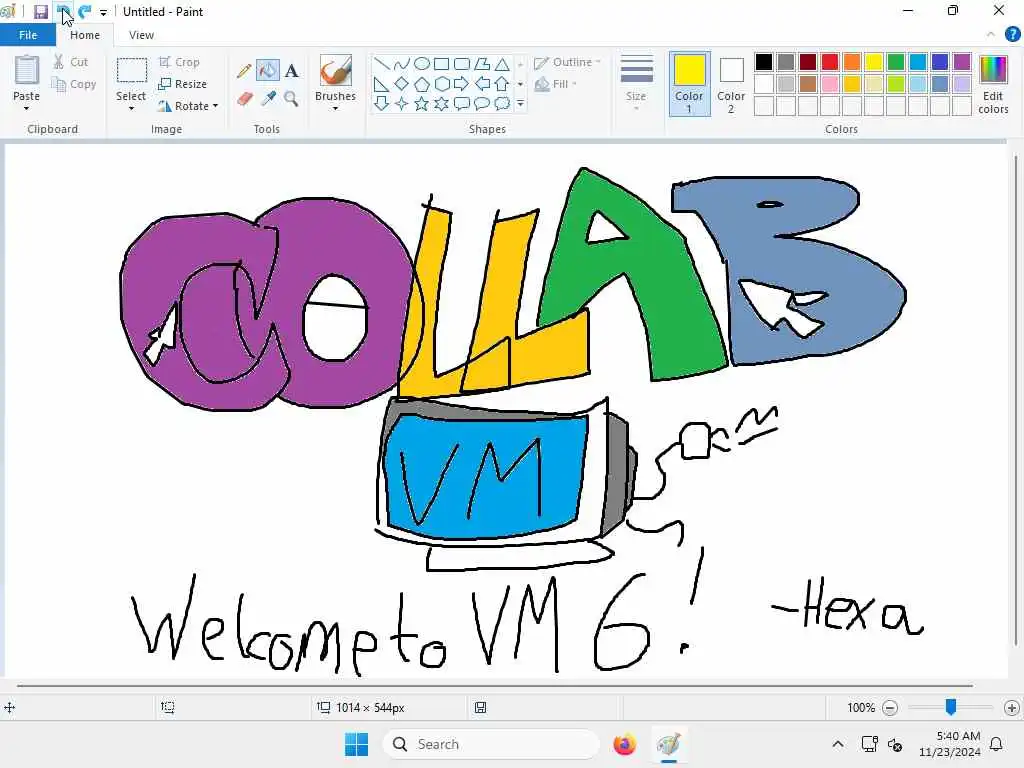Open Paint help question mark icon

[1012, 35]
